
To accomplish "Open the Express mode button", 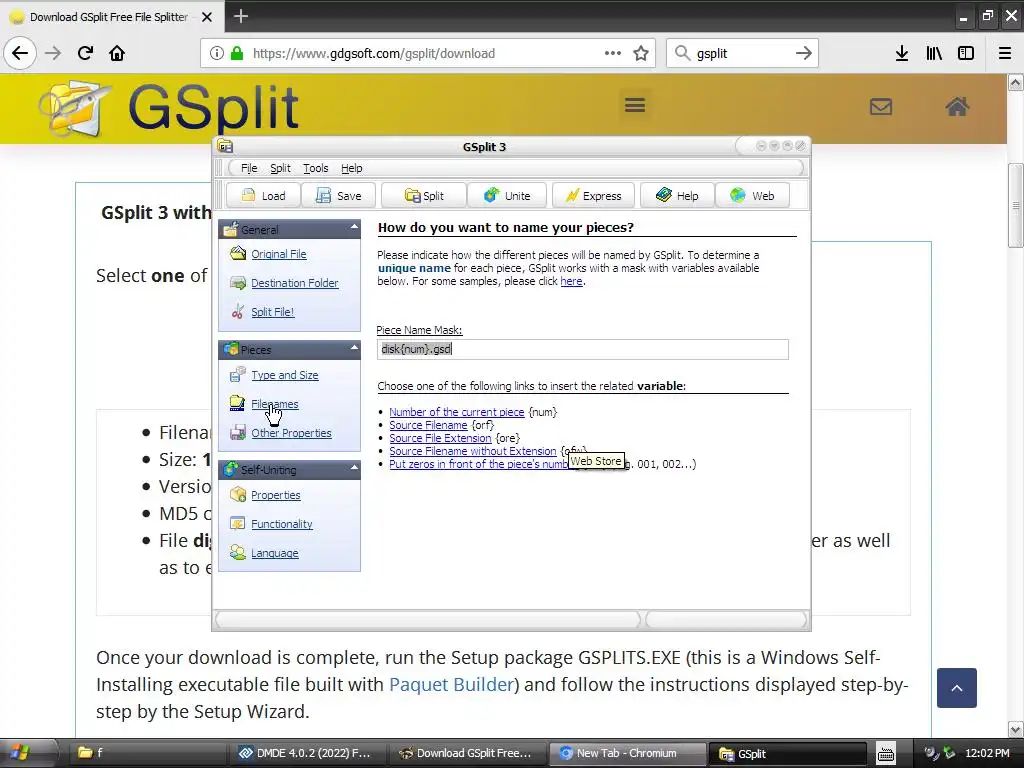I will [x=594, y=196].
